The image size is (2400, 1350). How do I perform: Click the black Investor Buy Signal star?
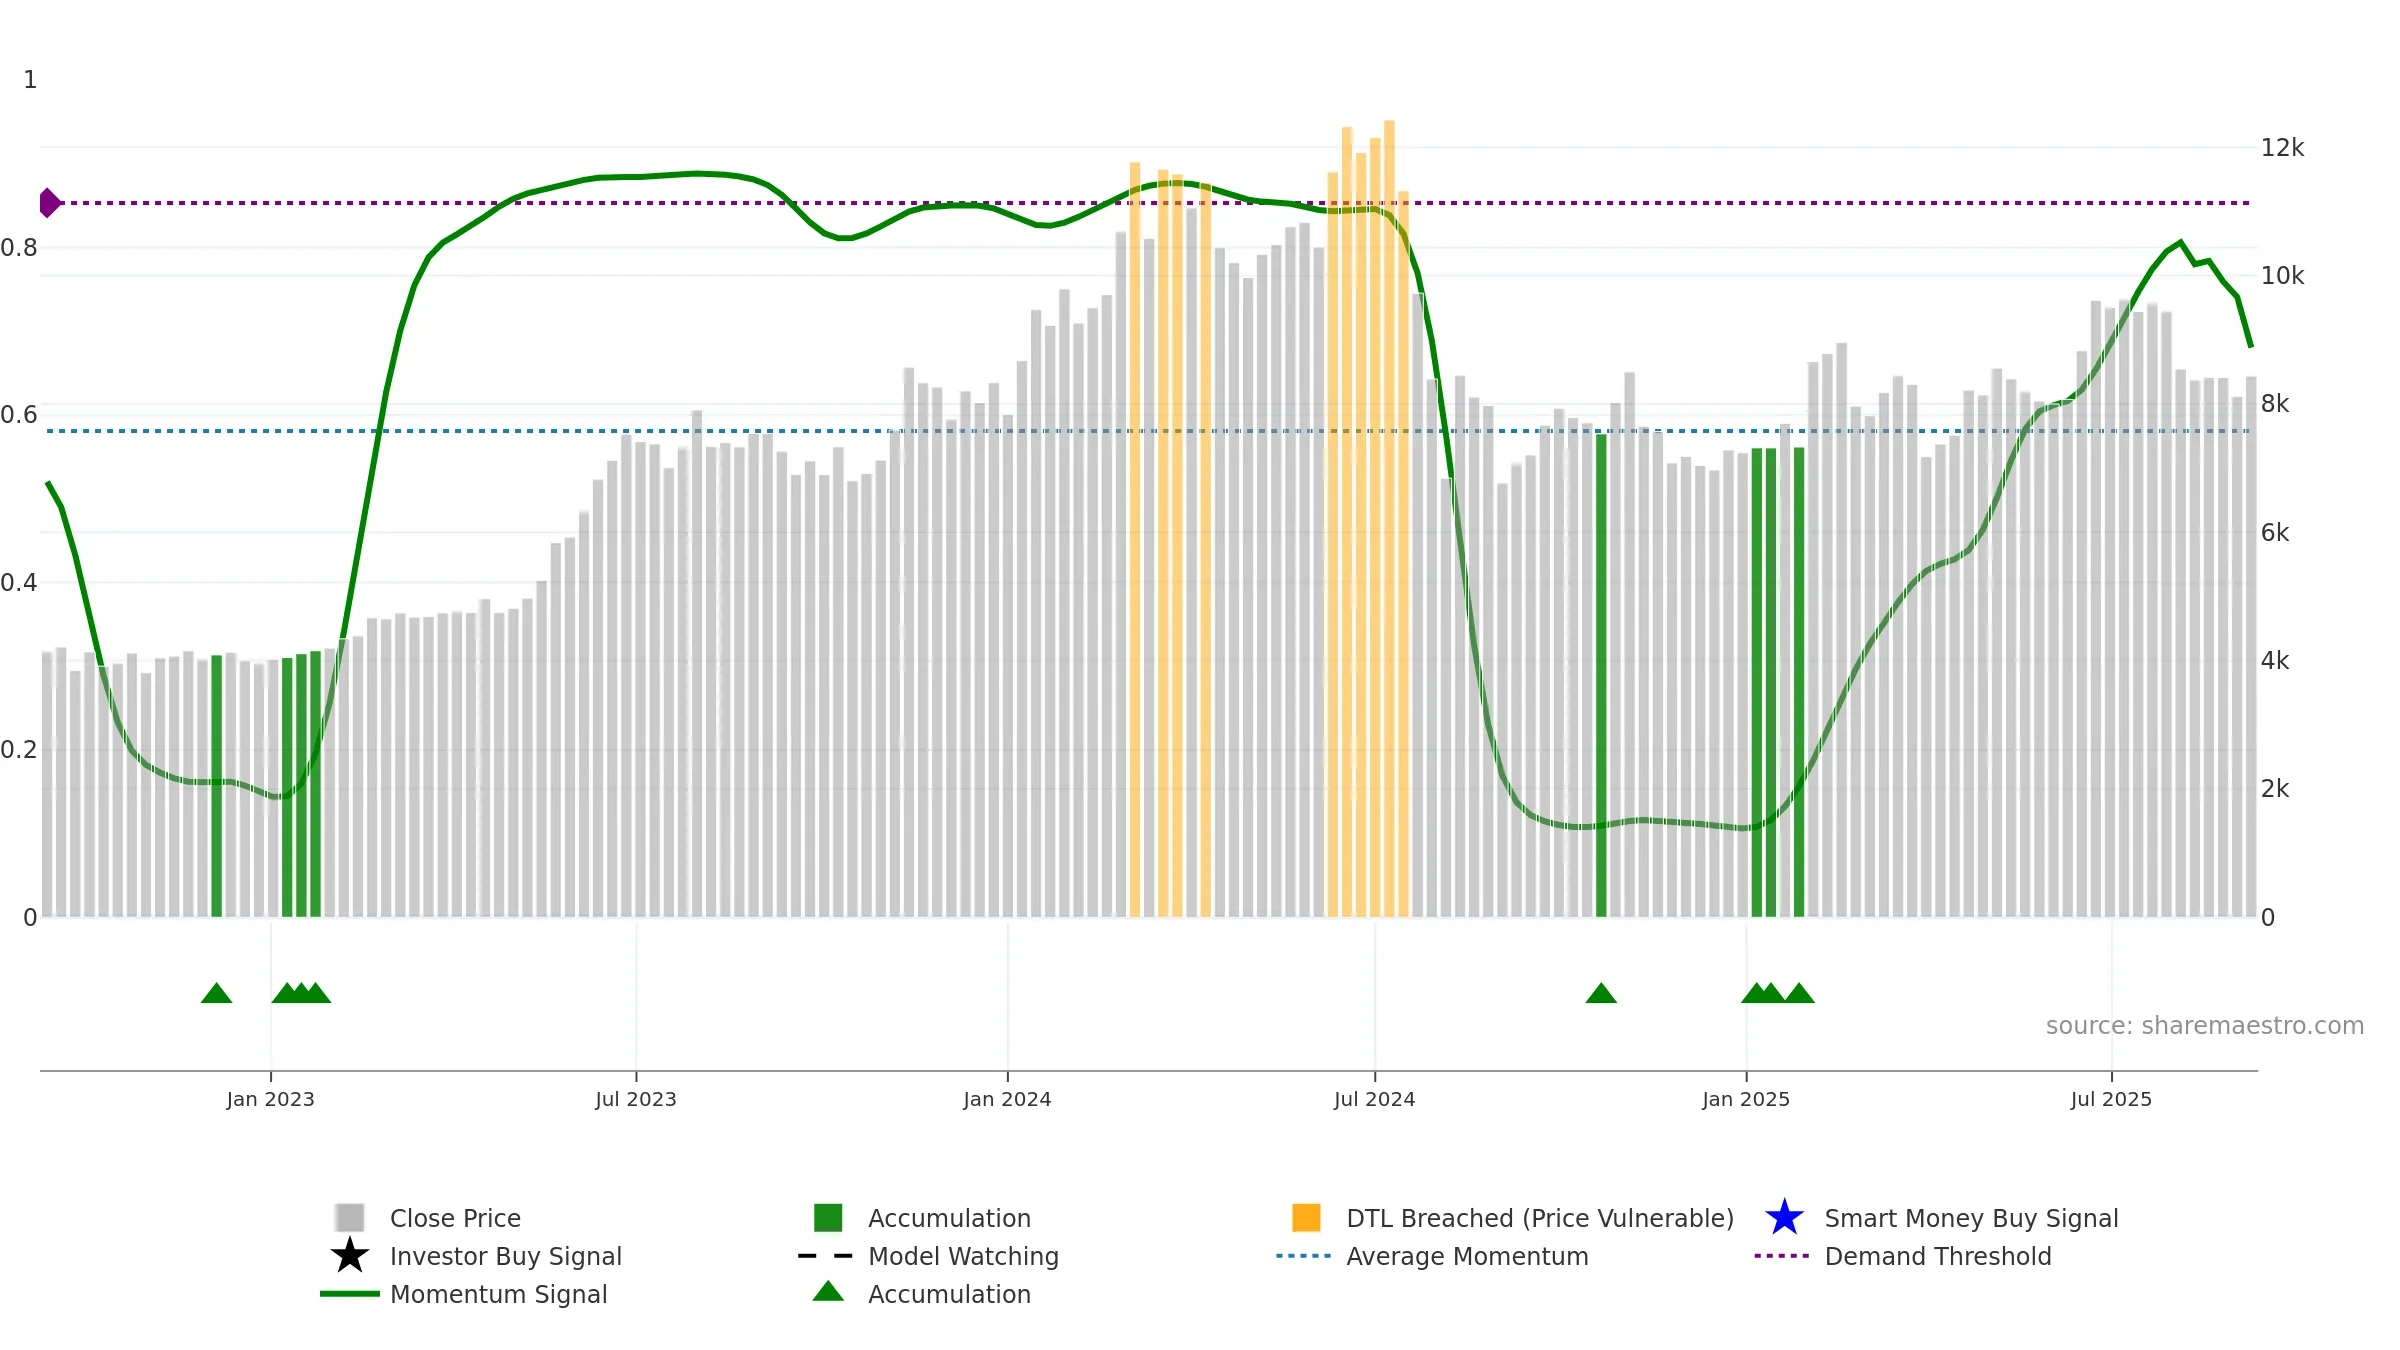350,1255
